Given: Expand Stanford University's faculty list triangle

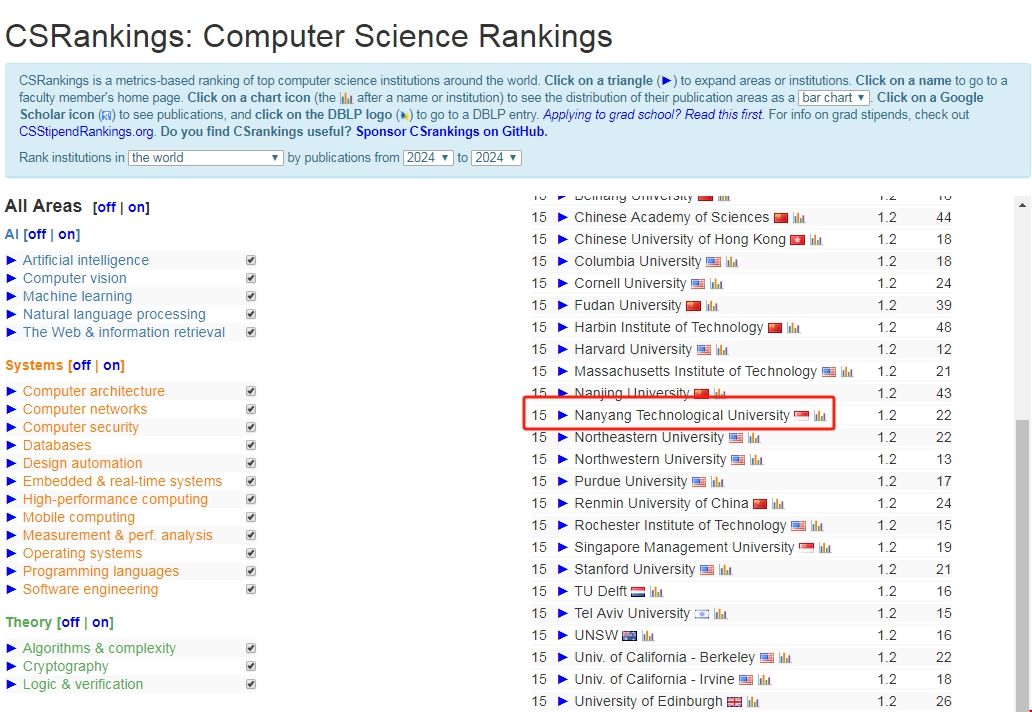Looking at the screenshot, I should pyautogui.click(x=561, y=567).
